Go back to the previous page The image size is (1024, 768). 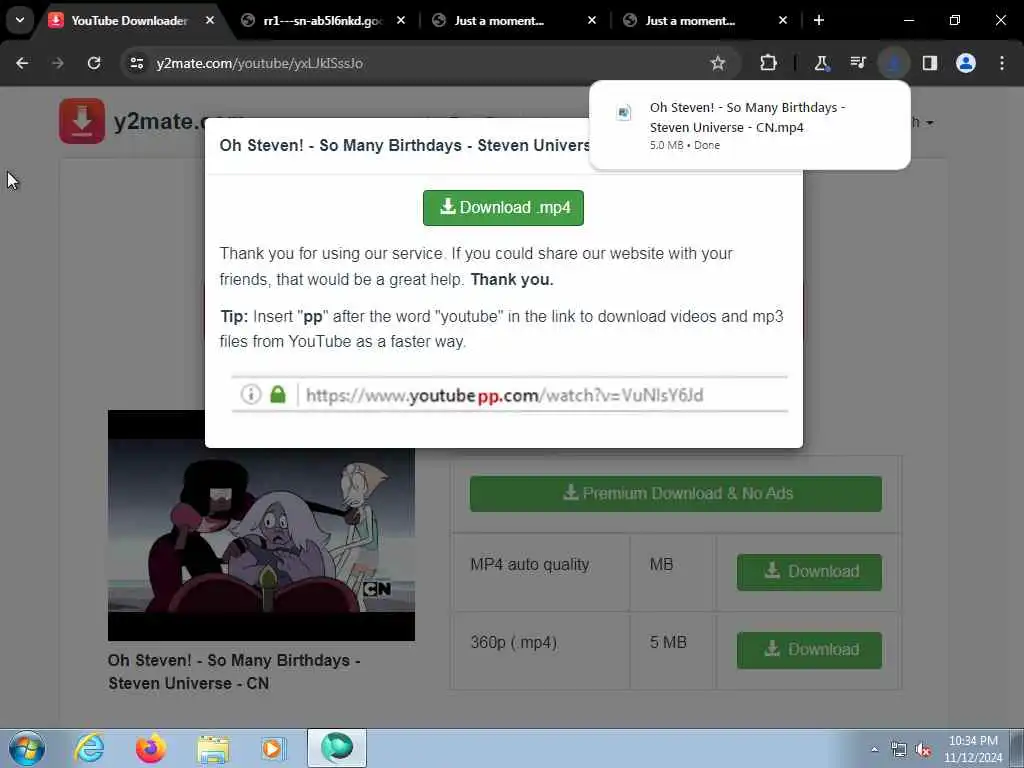22,63
